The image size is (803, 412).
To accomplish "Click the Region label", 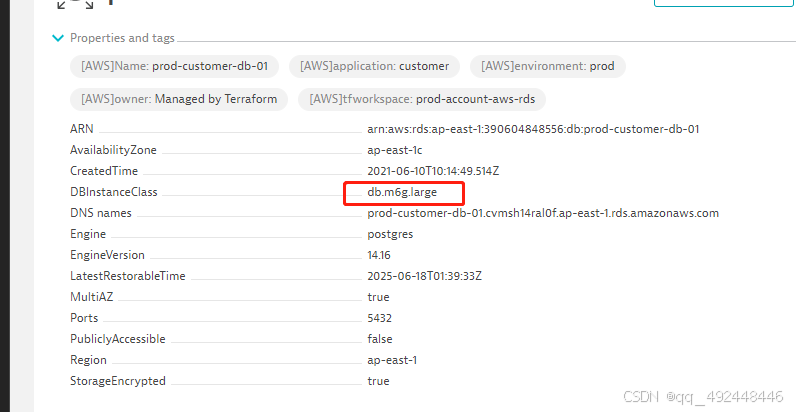I will (x=88, y=360).
